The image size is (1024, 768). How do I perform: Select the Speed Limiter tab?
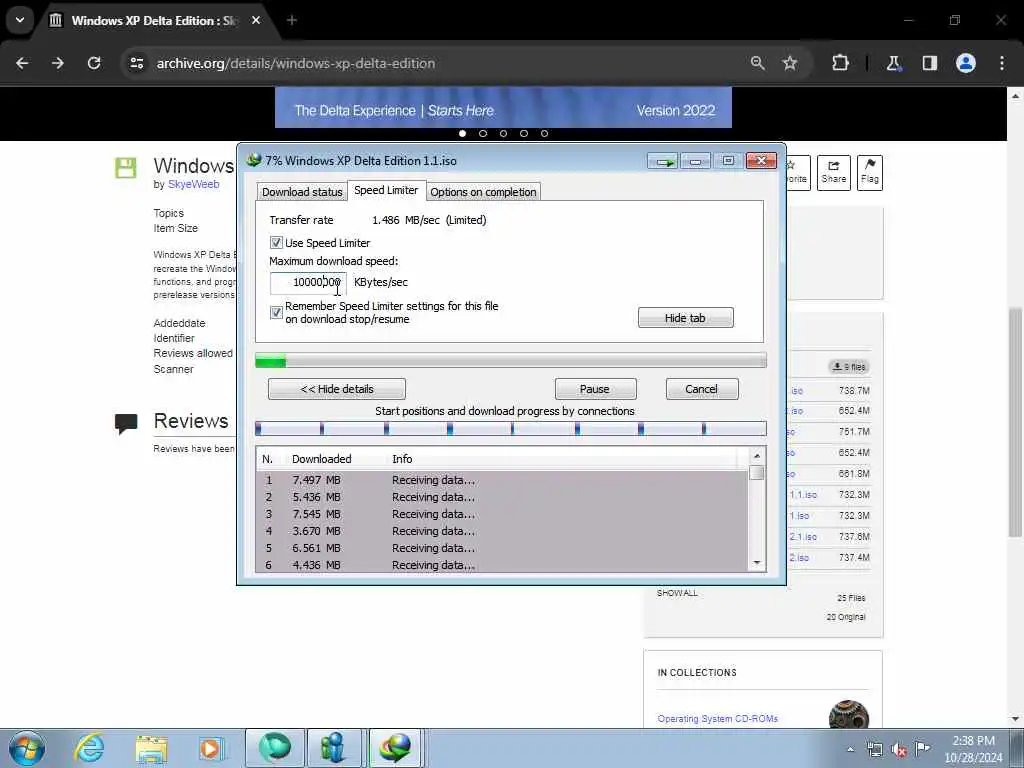pos(386,190)
